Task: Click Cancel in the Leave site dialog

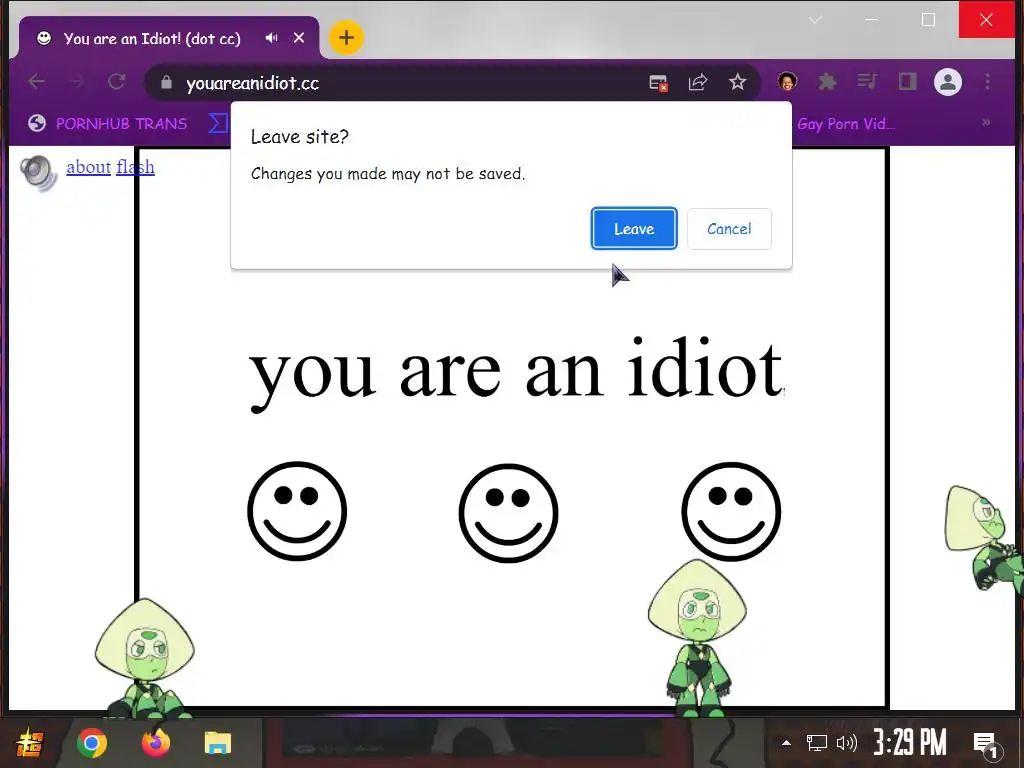Action: click(x=729, y=229)
